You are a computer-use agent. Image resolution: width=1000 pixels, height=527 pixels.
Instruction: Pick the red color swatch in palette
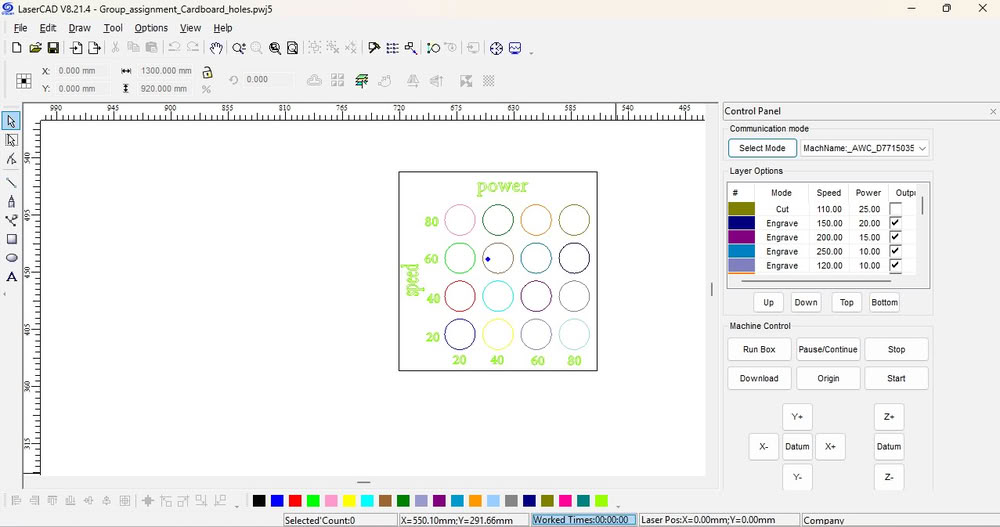295,501
